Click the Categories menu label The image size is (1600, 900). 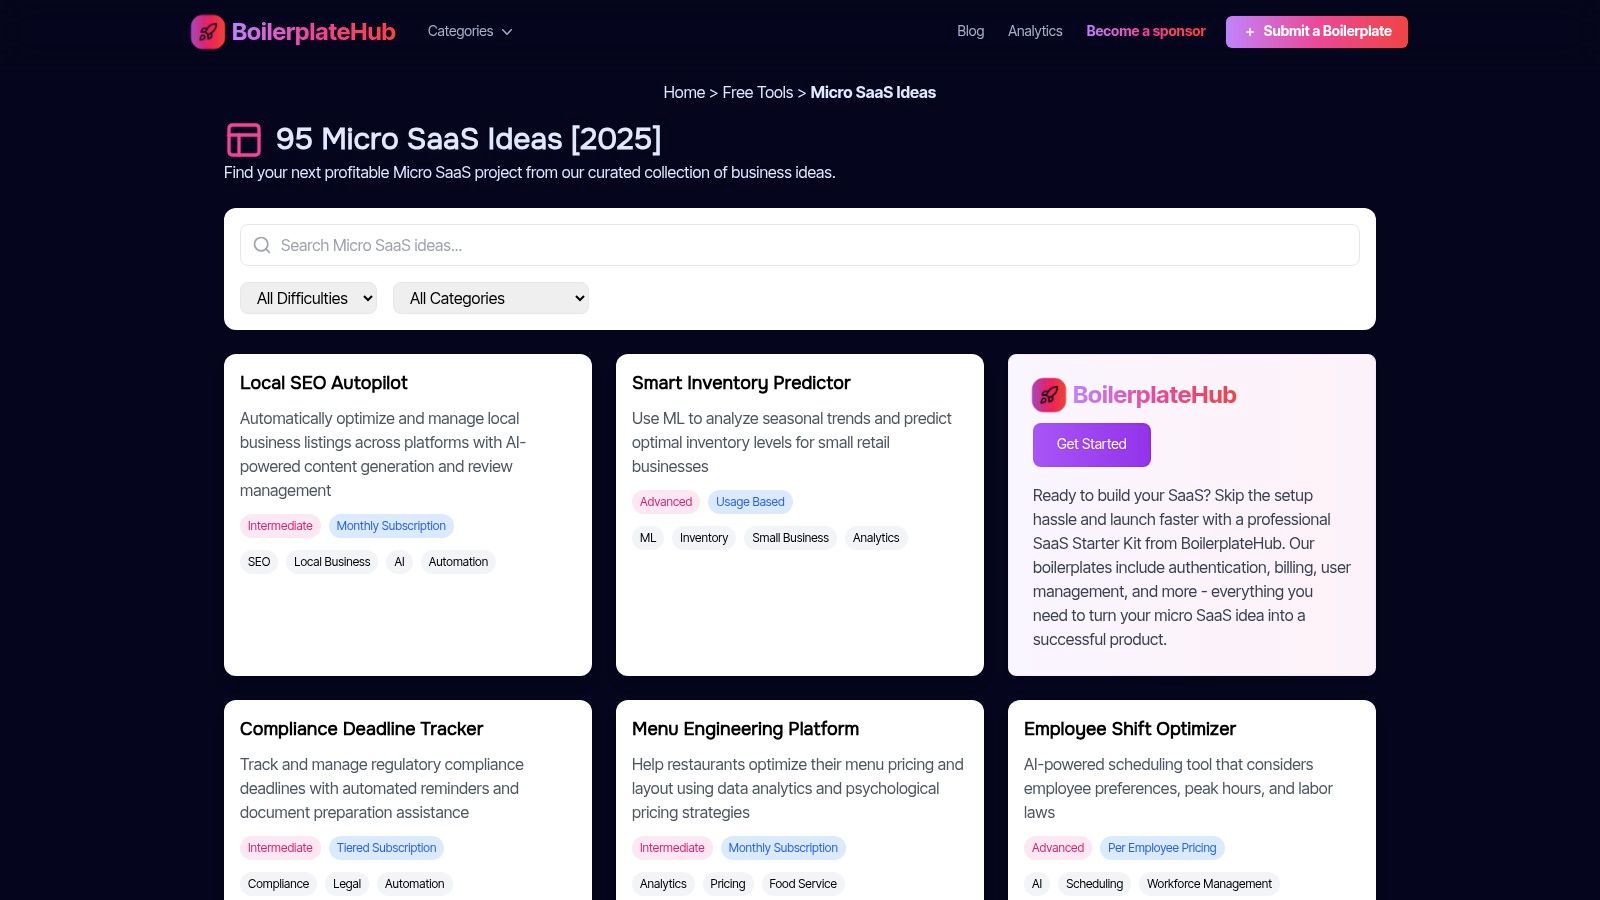pos(460,31)
